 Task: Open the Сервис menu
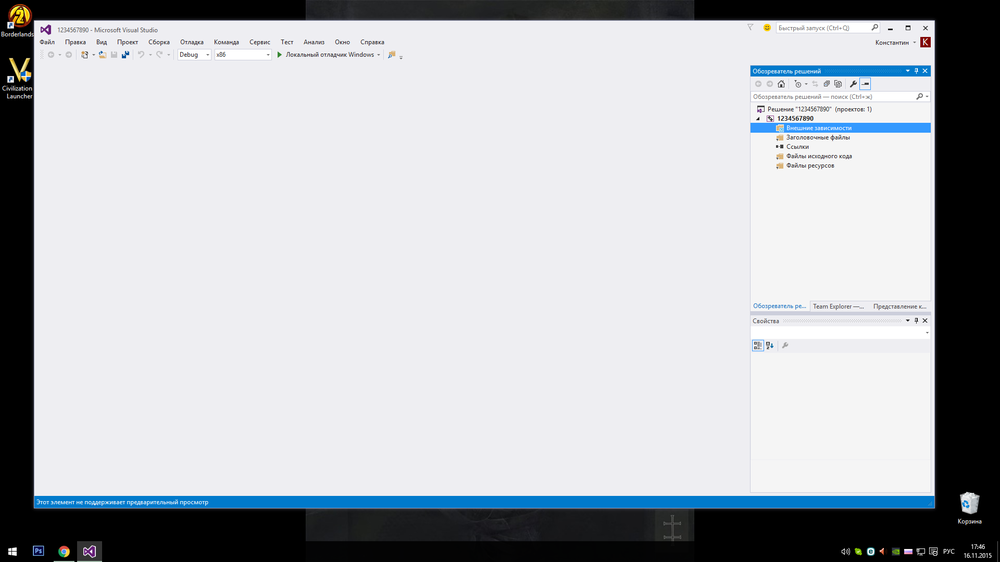click(260, 42)
